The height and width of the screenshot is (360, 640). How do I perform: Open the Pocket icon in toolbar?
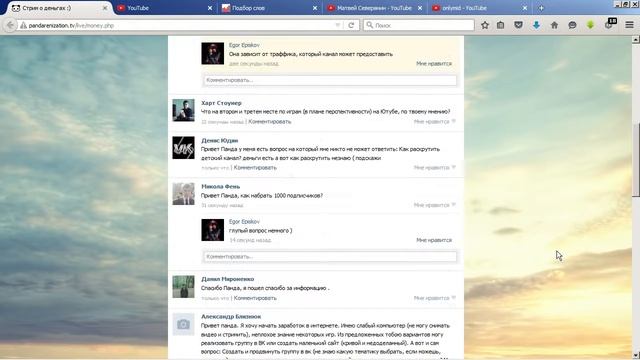(x=518, y=25)
